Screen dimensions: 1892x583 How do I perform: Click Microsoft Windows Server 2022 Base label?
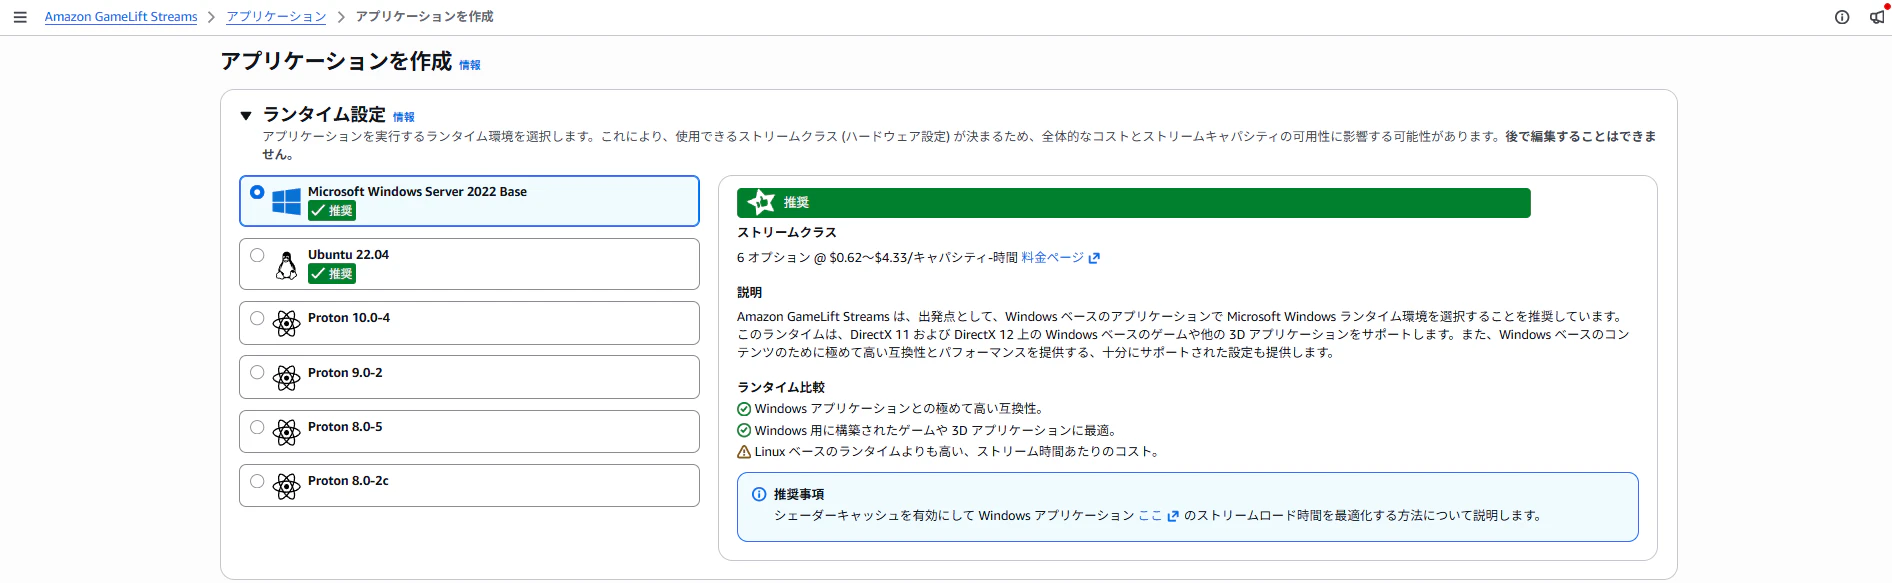417,192
